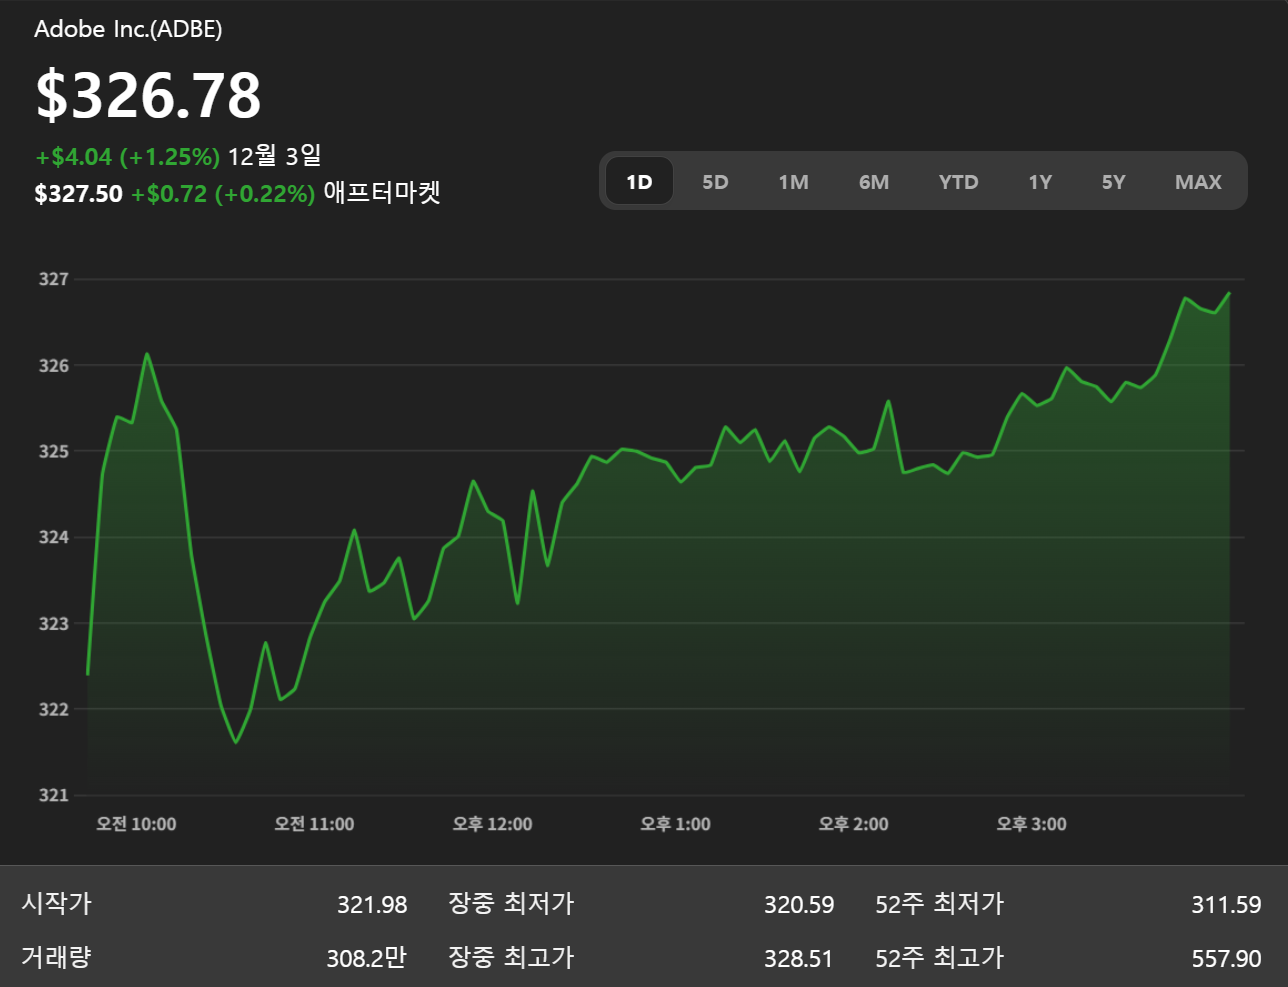Click the 321.98 opening price value
Viewport: 1288px width, 987px height.
coord(372,905)
